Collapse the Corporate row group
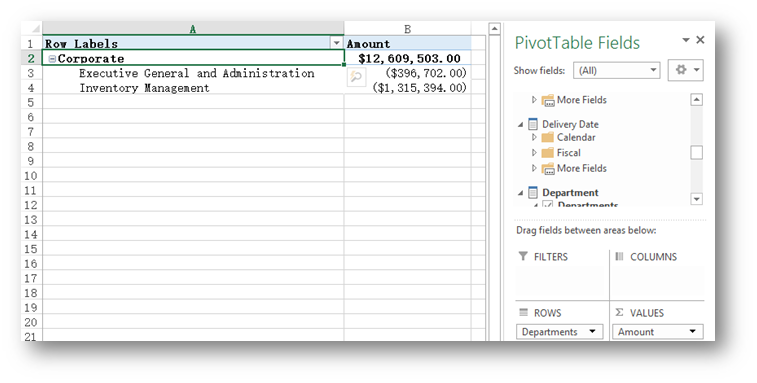This screenshot has width=757, height=383. pyautogui.click(x=52, y=59)
